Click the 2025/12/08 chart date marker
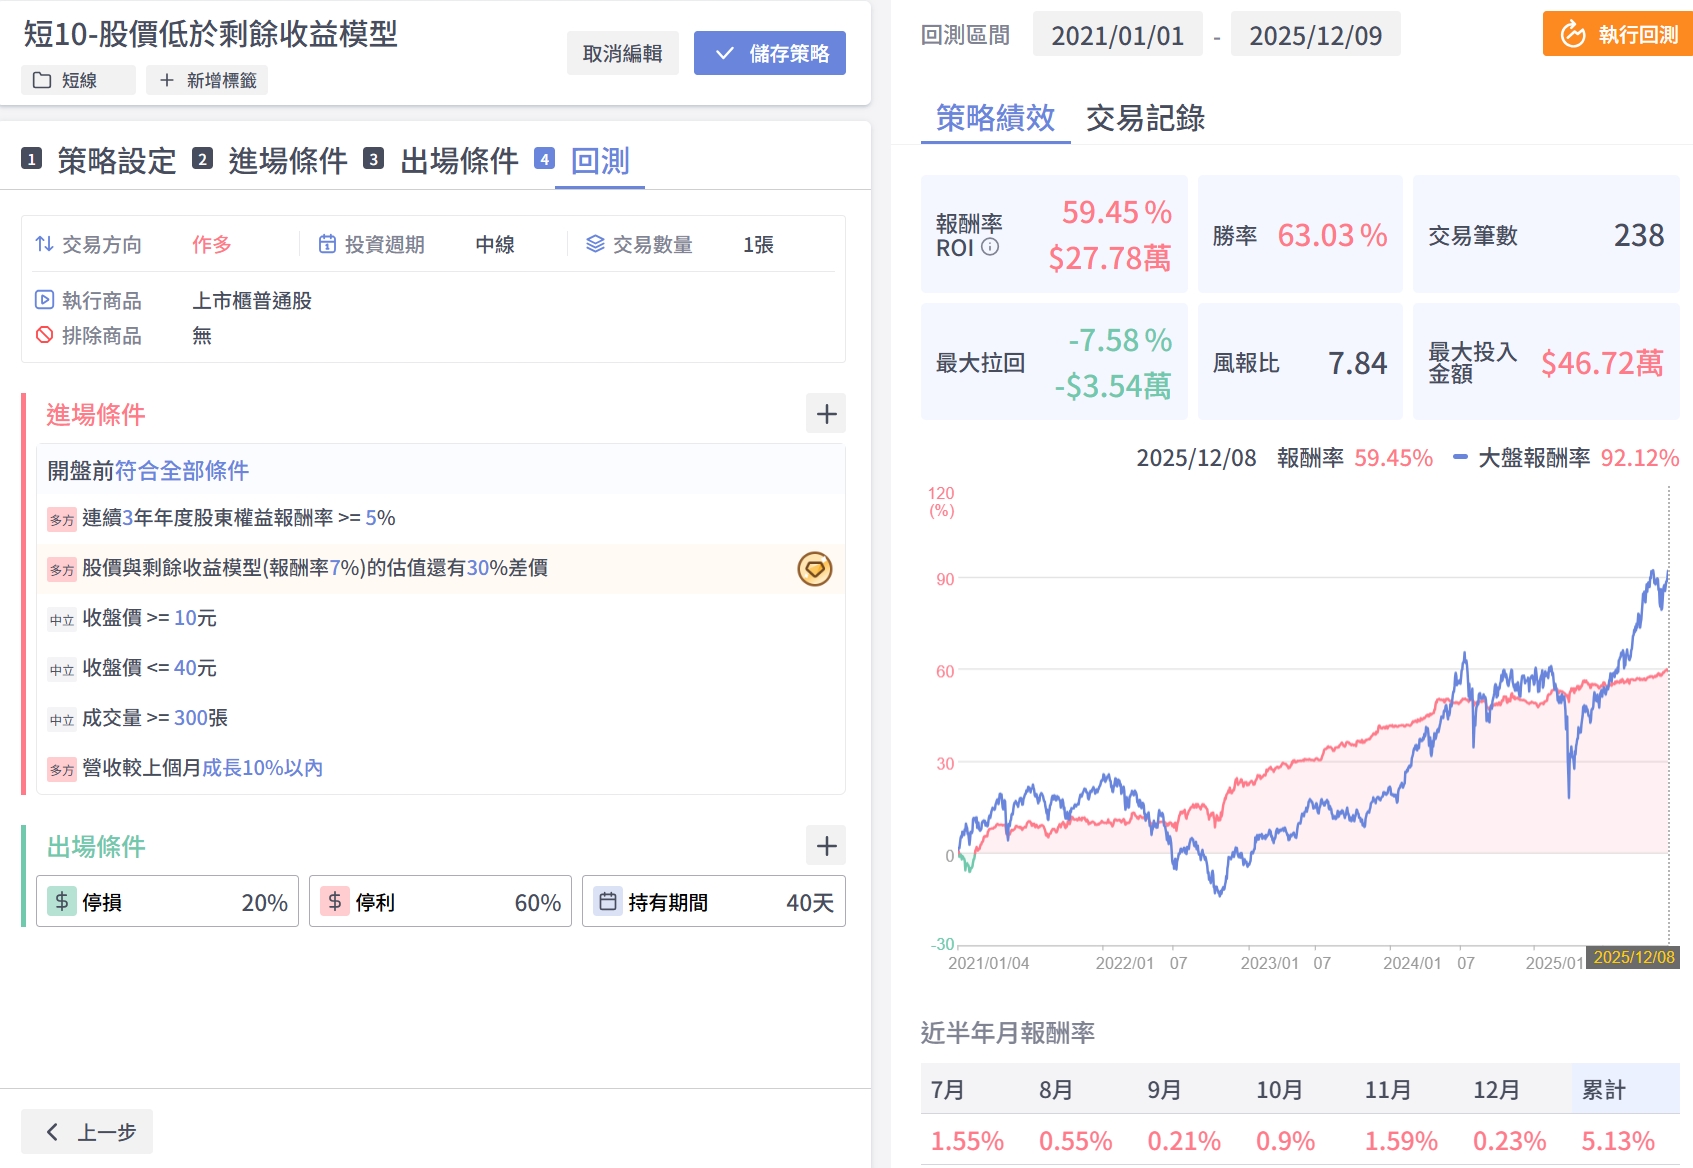 pyautogui.click(x=1633, y=958)
